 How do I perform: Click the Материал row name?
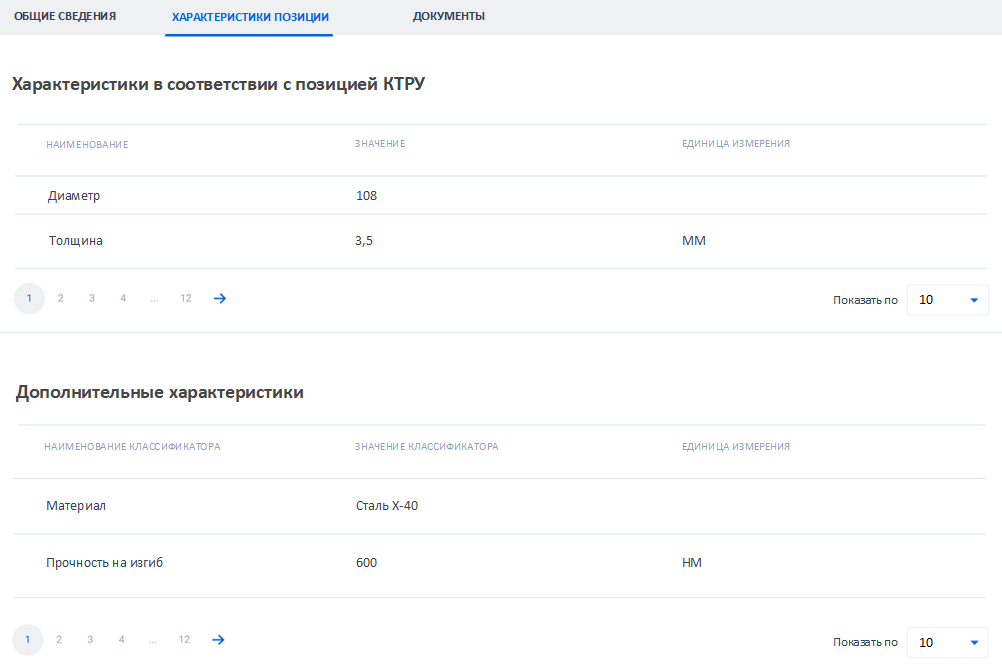tap(75, 506)
